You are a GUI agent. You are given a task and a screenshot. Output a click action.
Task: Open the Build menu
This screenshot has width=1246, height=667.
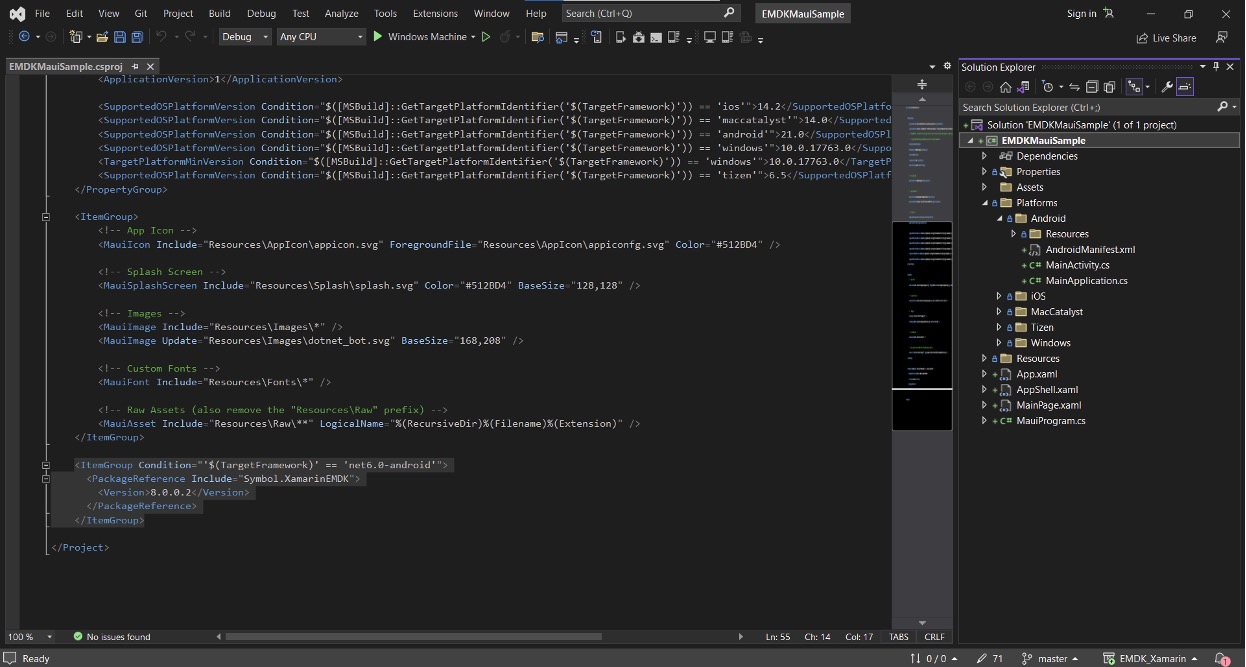(219, 13)
